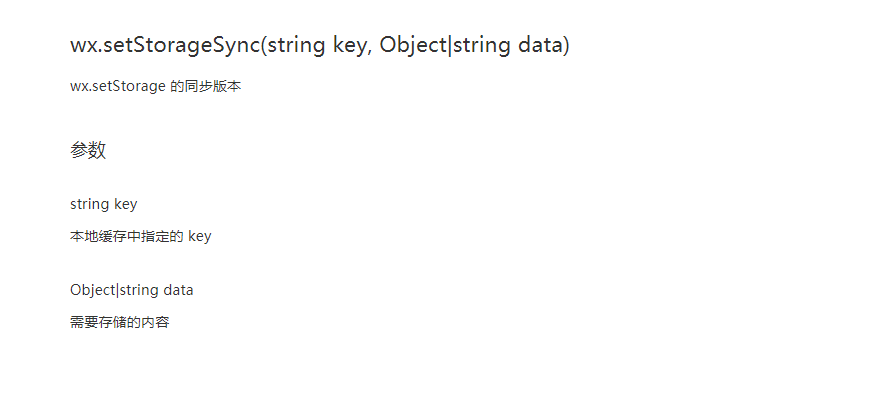Click 'string key' inside the title signature
The image size is (888, 420).
pyautogui.click(x=319, y=45)
